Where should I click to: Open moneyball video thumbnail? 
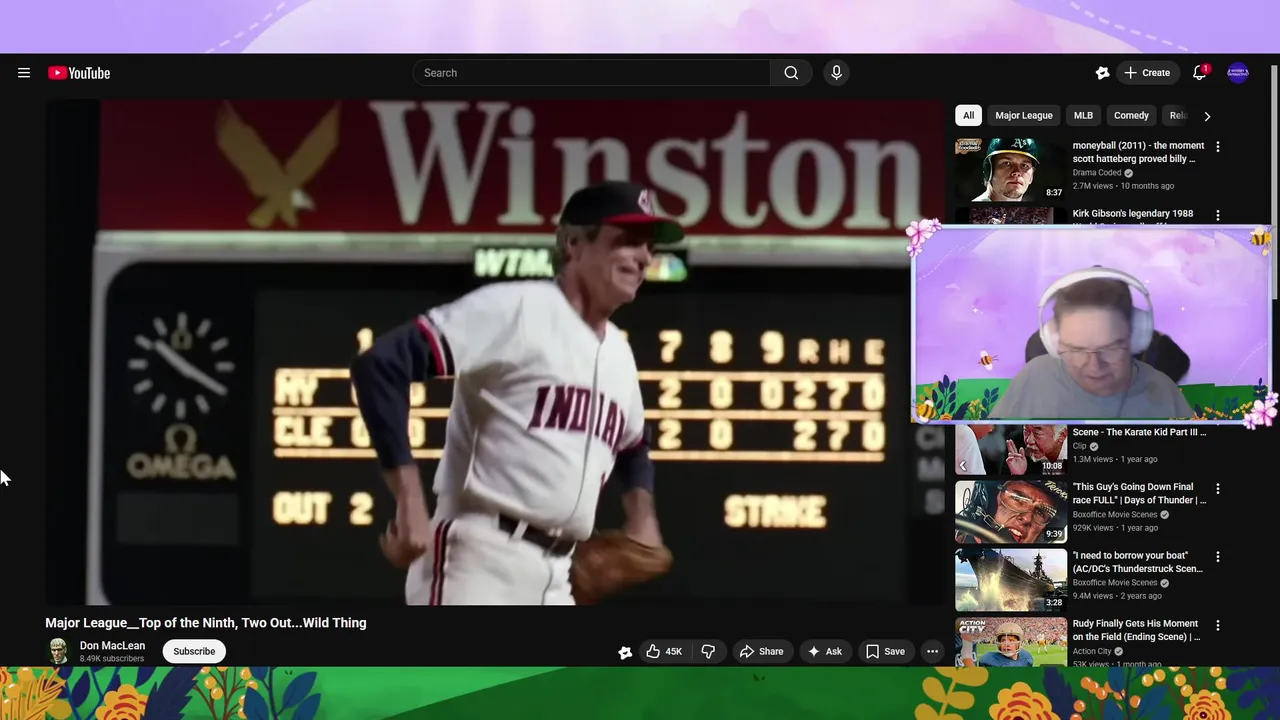pos(1011,170)
